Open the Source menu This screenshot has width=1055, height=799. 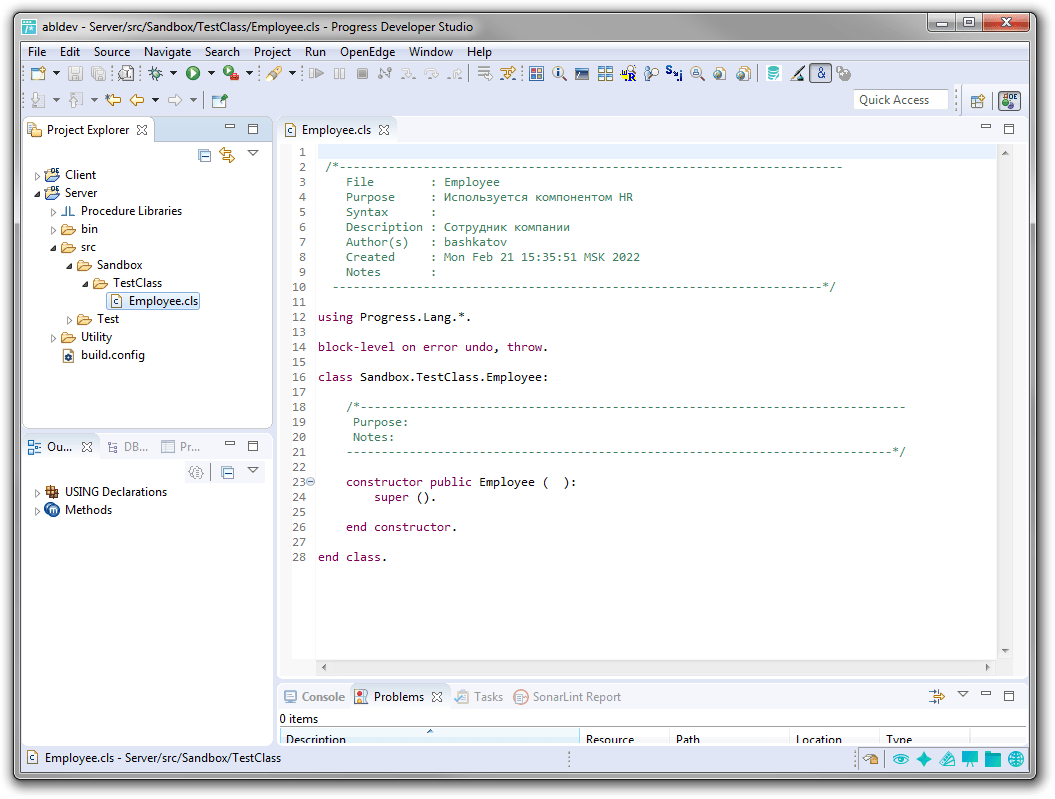(112, 52)
